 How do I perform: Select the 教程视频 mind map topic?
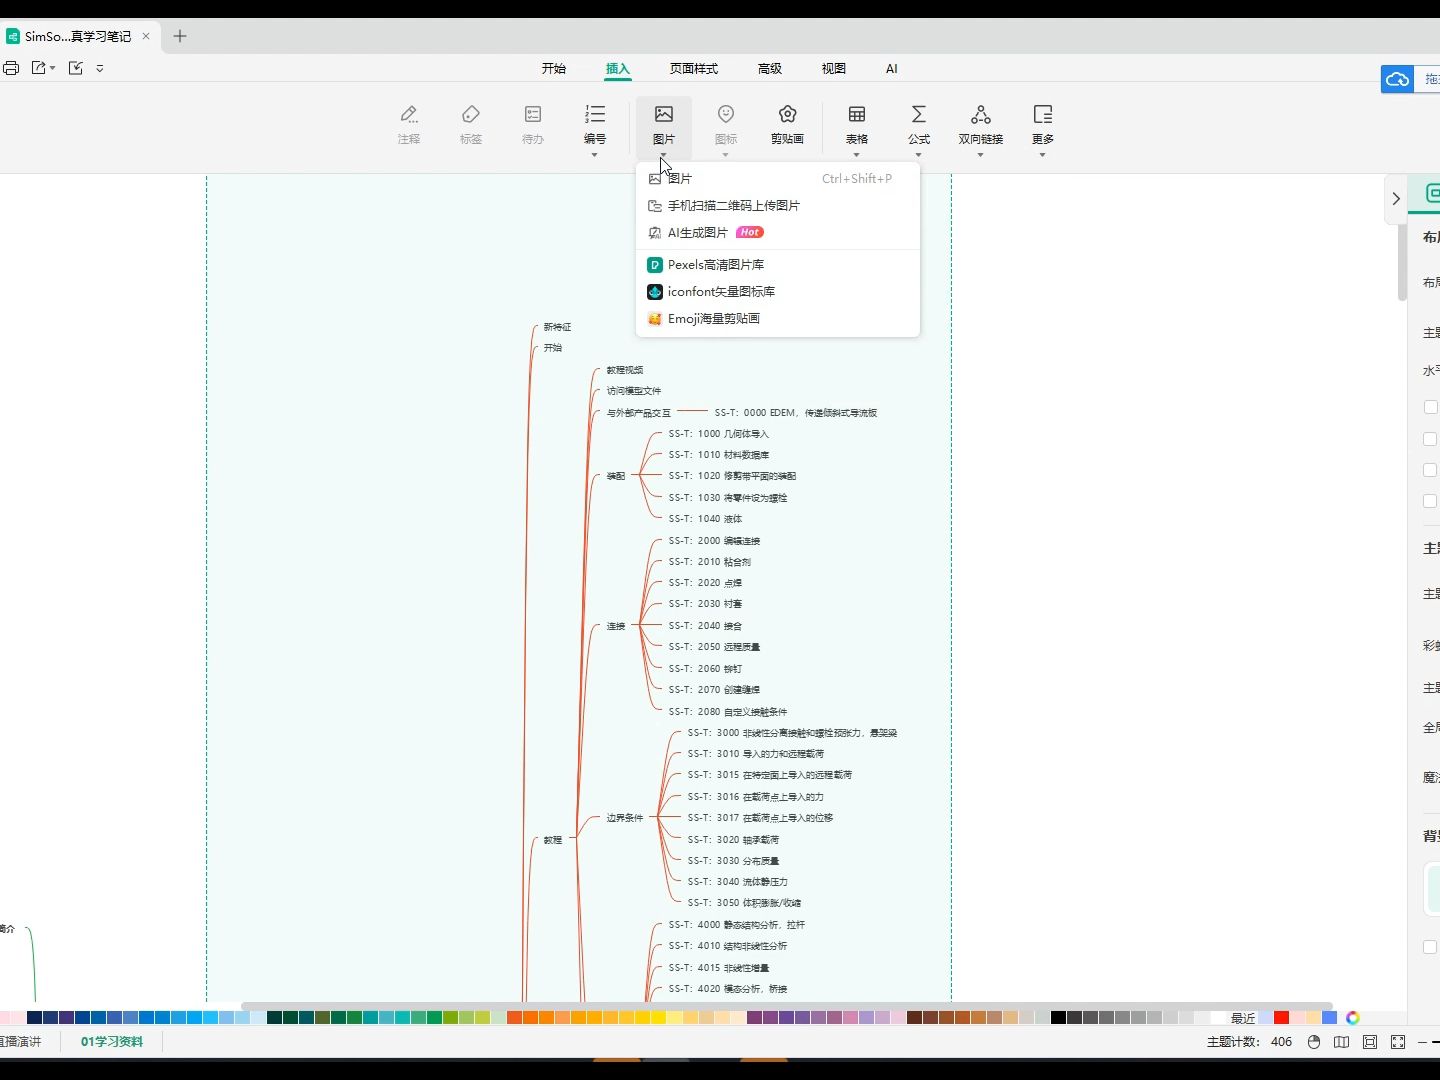coord(625,370)
